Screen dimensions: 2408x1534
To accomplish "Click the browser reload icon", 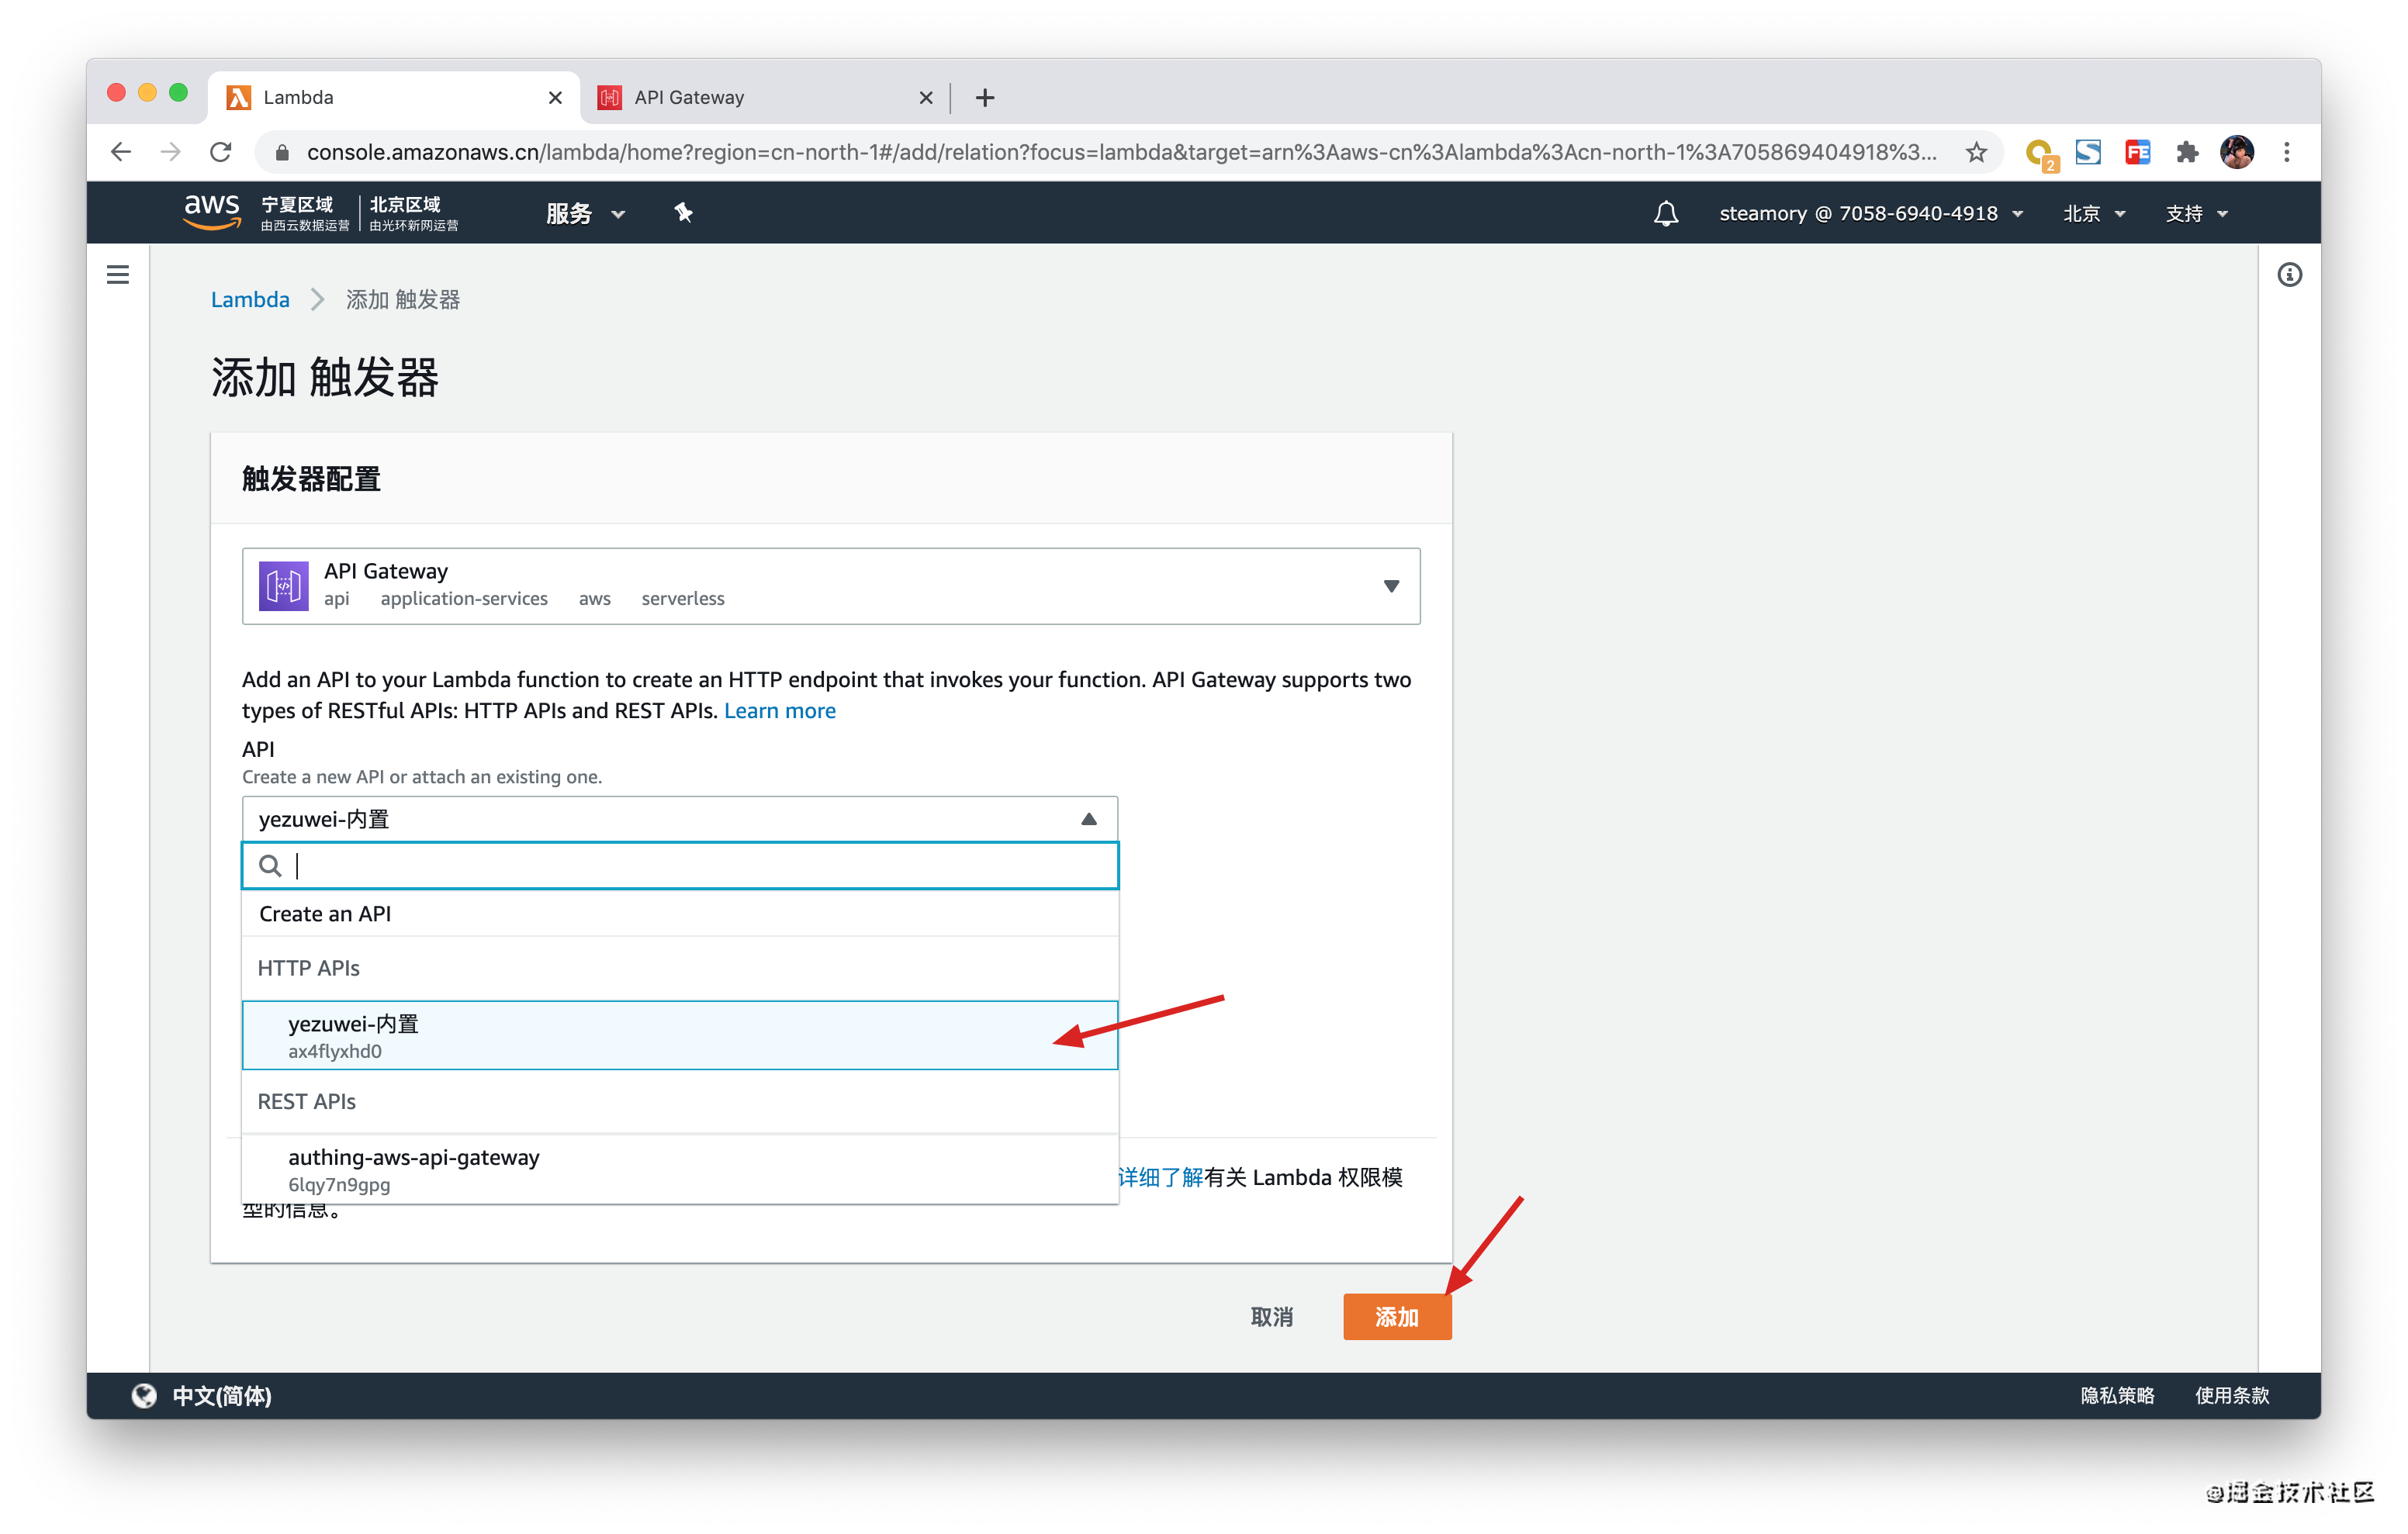I will click(221, 152).
